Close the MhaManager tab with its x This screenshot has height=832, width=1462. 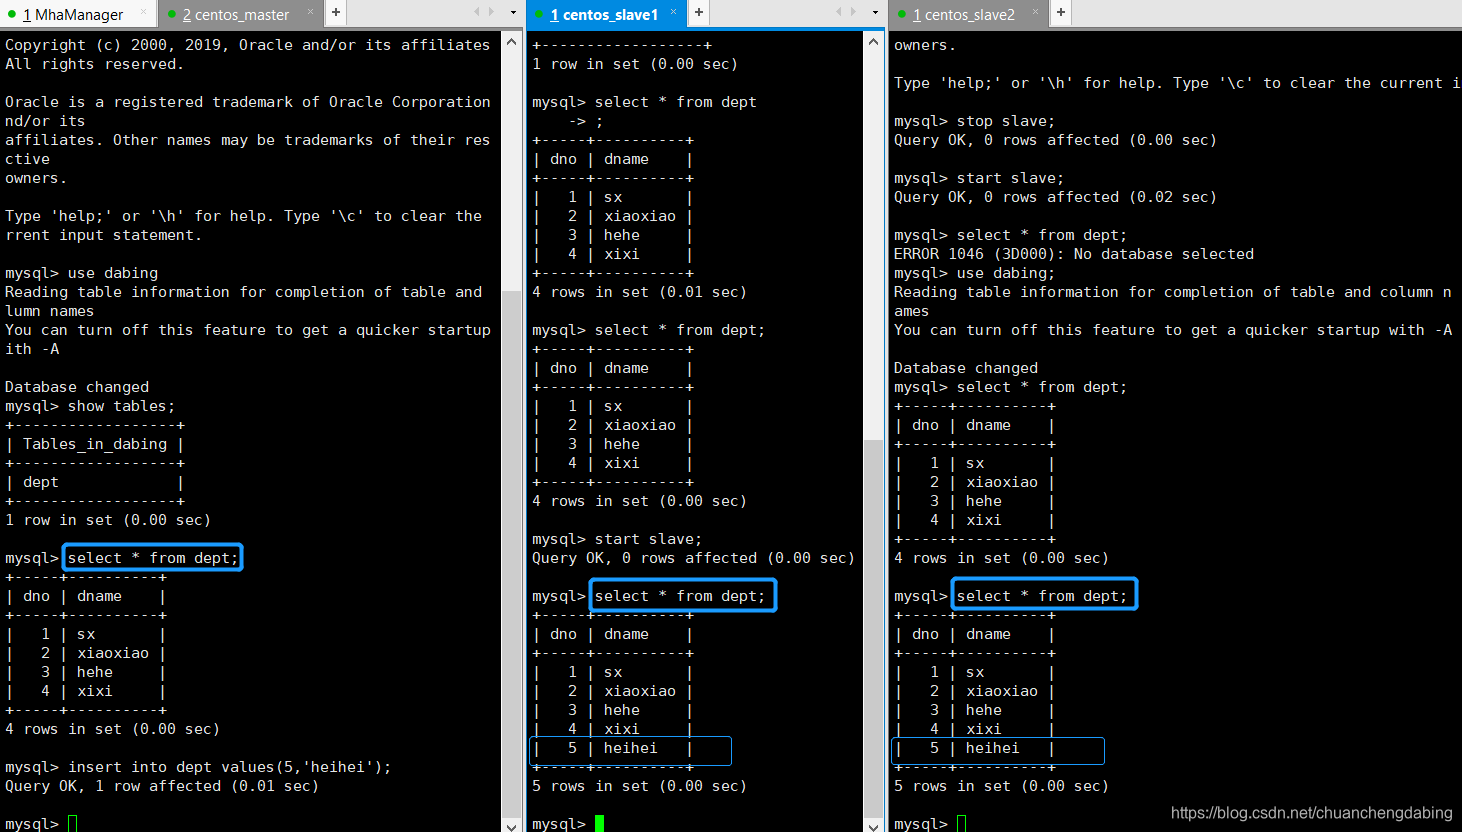(144, 12)
